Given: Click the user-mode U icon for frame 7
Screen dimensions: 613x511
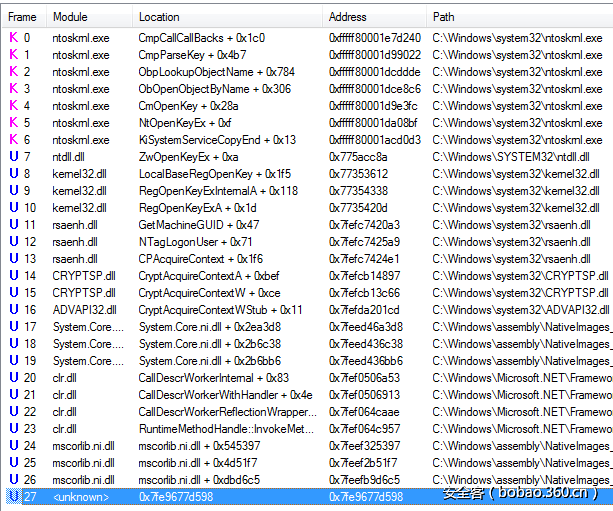Looking at the screenshot, I should [x=14, y=157].
